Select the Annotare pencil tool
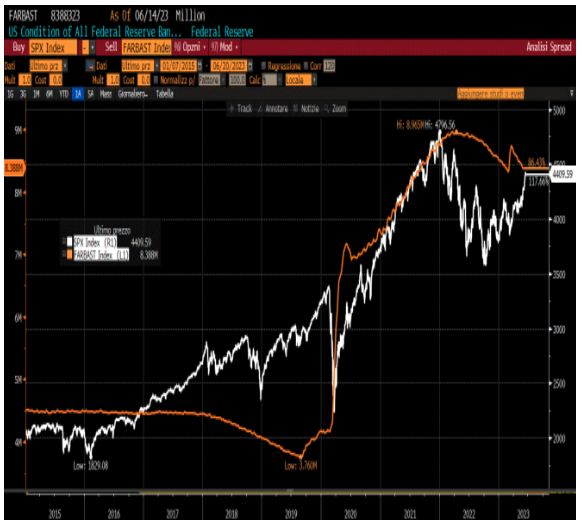This screenshot has height=526, width=582. (x=273, y=109)
